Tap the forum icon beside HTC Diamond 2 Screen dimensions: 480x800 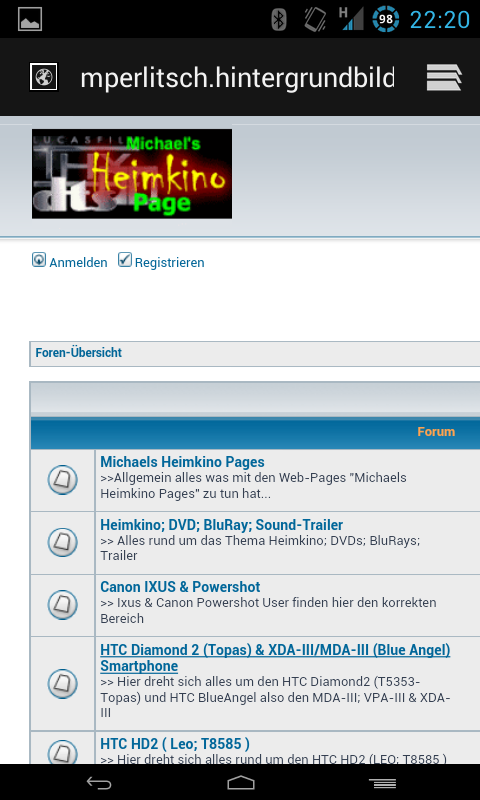click(63, 684)
